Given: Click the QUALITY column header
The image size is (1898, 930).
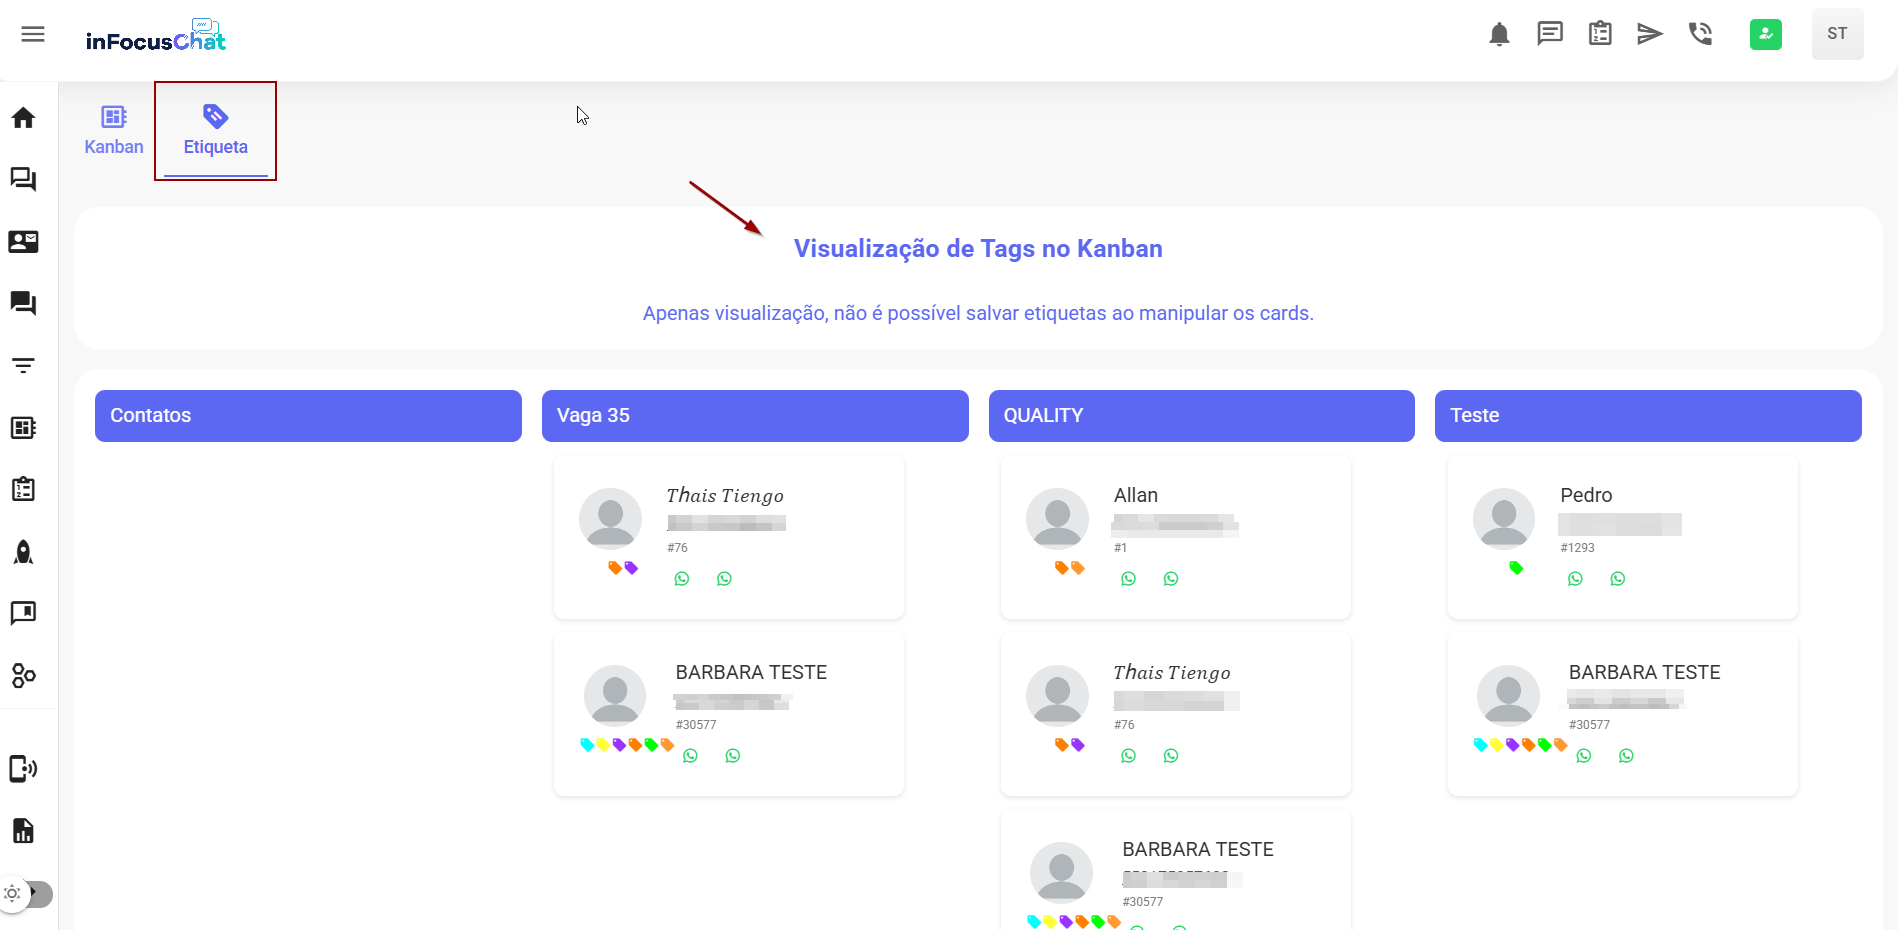Looking at the screenshot, I should click(1201, 415).
